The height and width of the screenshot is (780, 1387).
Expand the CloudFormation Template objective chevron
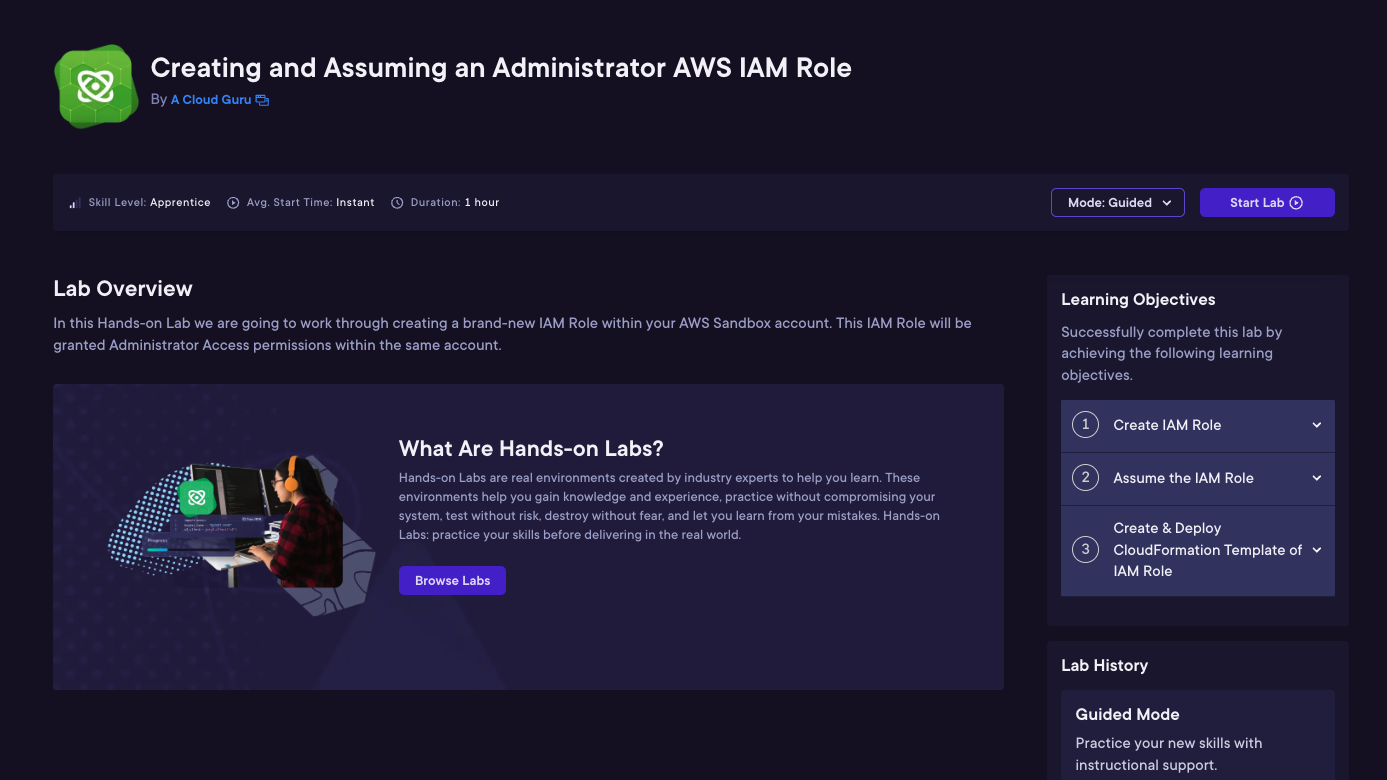[1316, 550]
